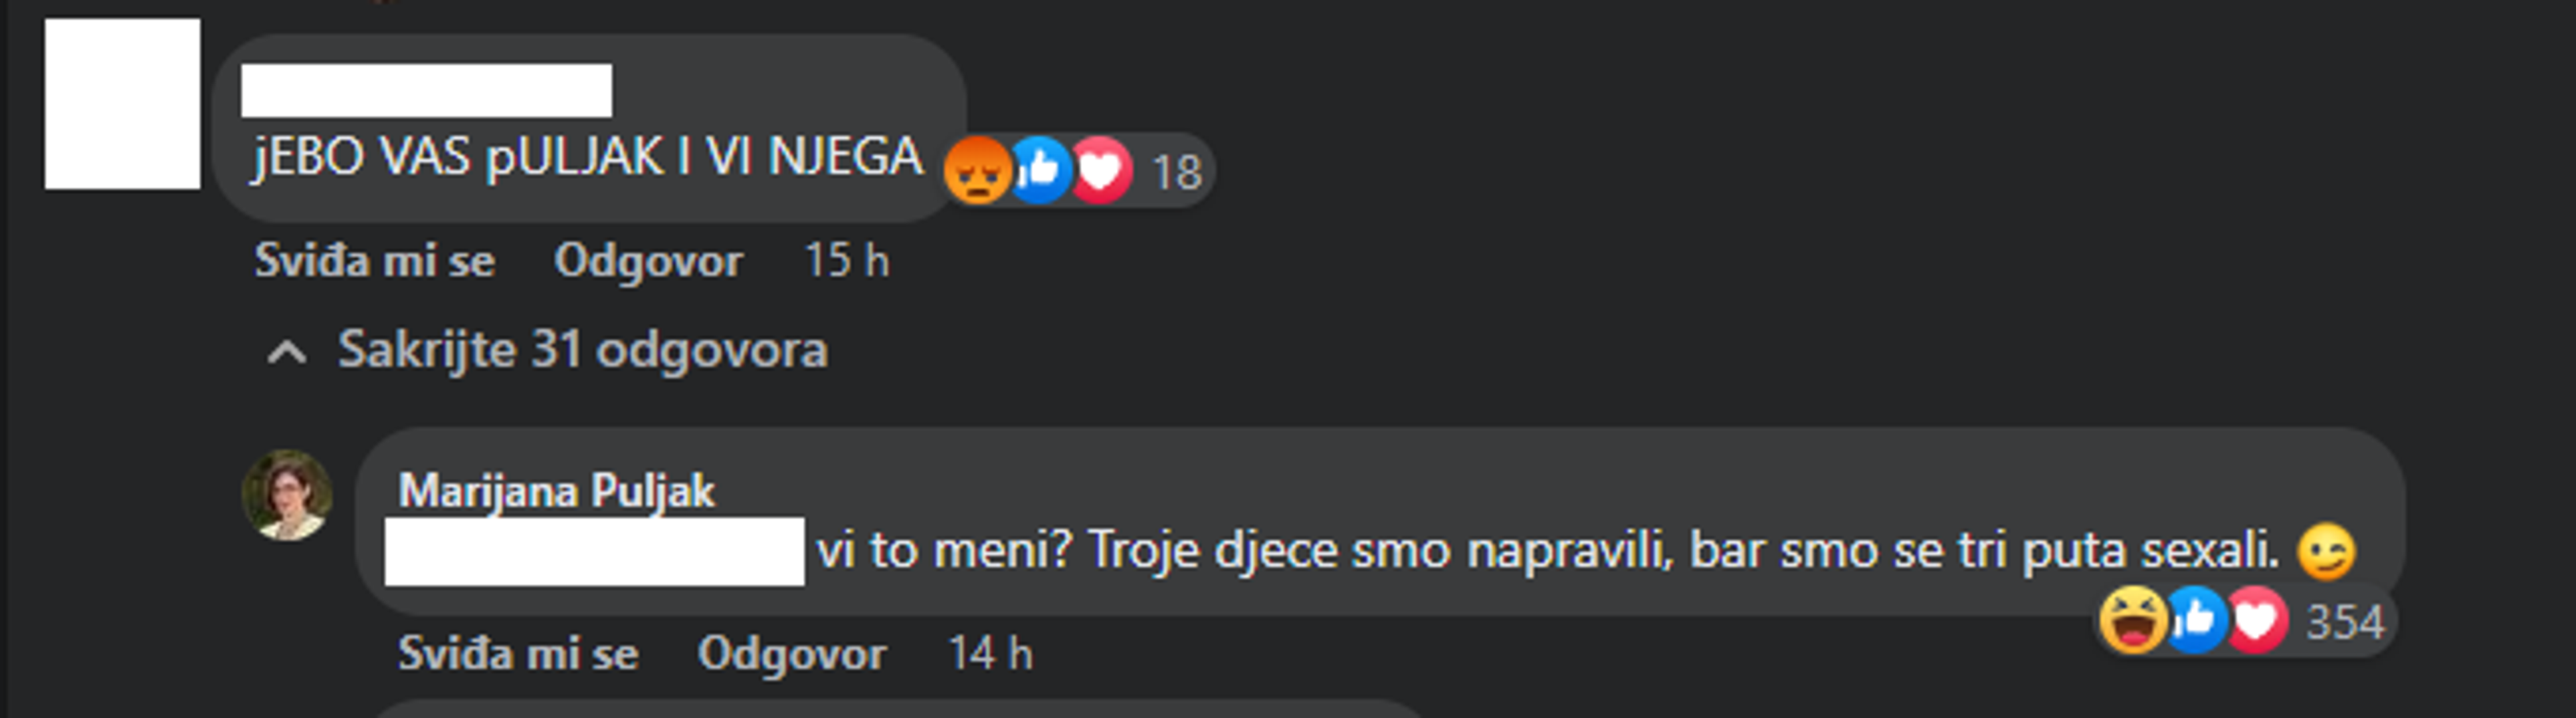This screenshot has height=718, width=2576.
Task: Collapse replies using the chevron arrow
Action: (x=287, y=352)
